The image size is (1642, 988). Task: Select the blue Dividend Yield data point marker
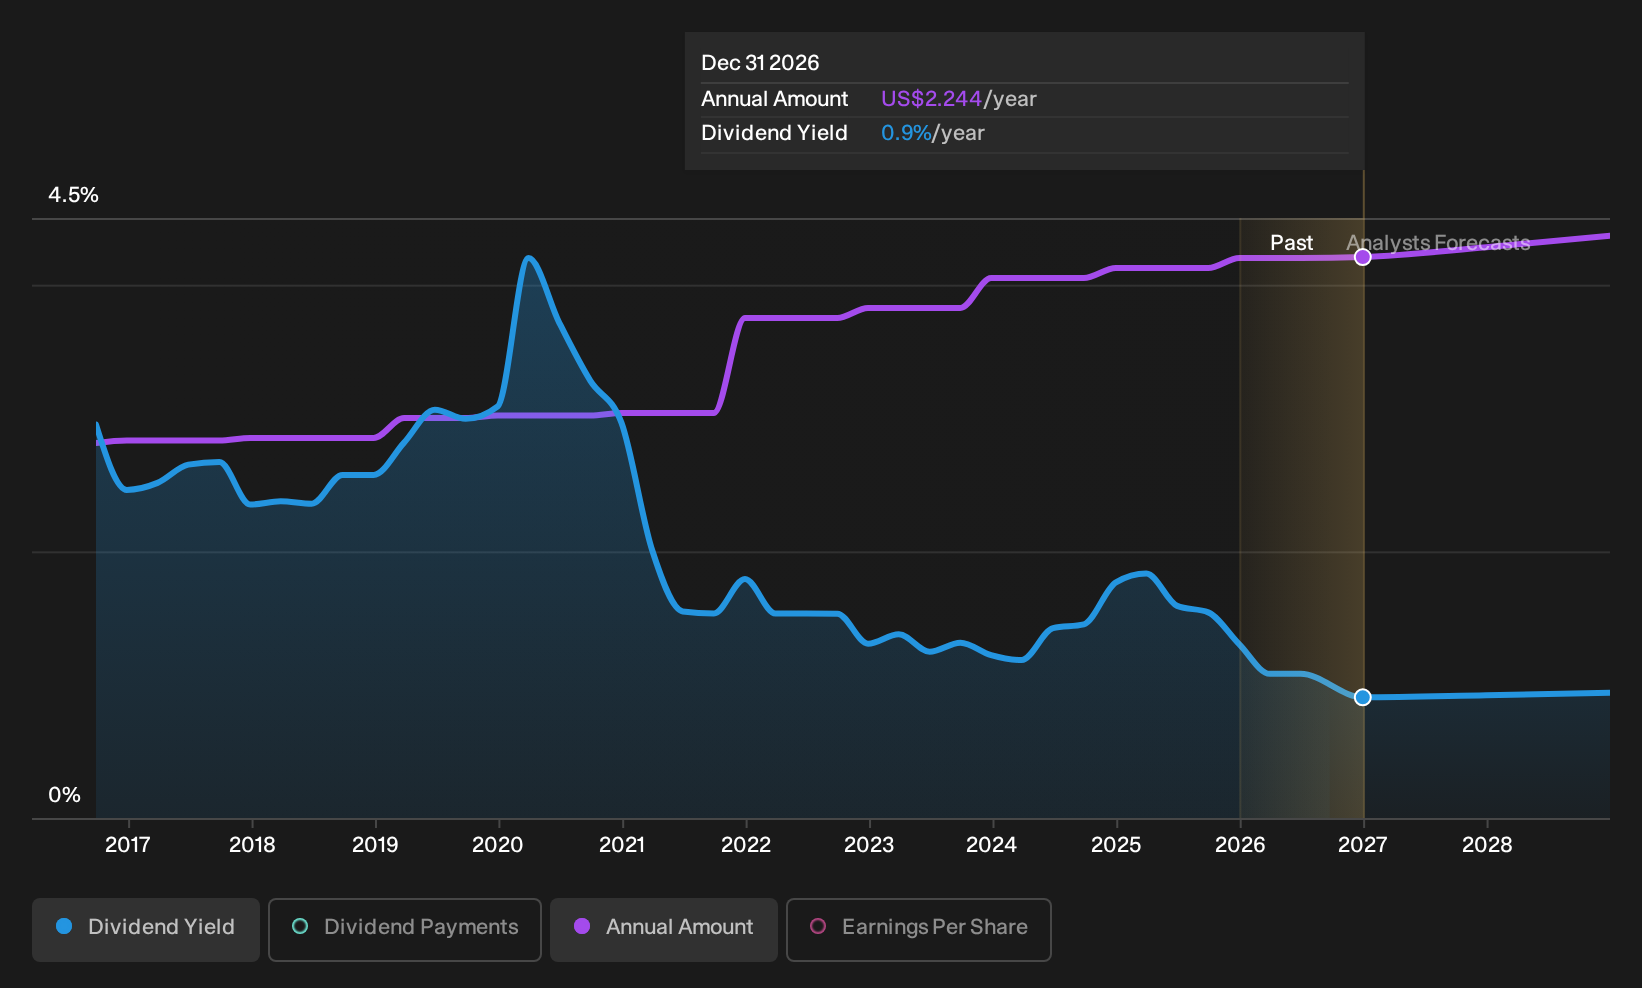1363,697
